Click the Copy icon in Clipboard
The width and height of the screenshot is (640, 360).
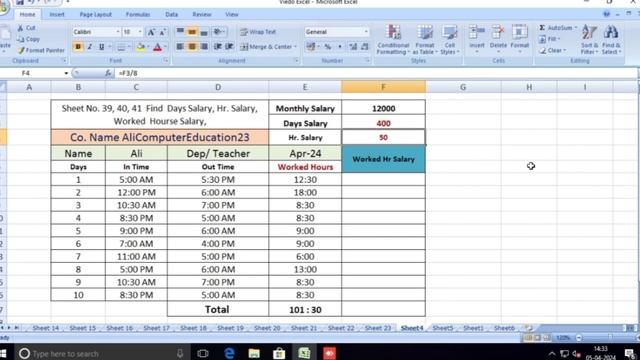pyautogui.click(x=20, y=39)
